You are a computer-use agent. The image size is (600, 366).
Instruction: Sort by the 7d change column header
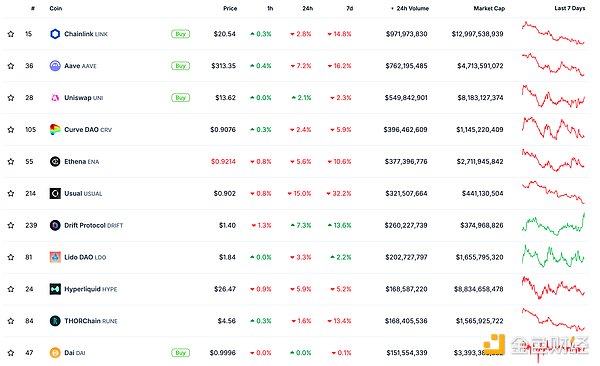click(349, 8)
